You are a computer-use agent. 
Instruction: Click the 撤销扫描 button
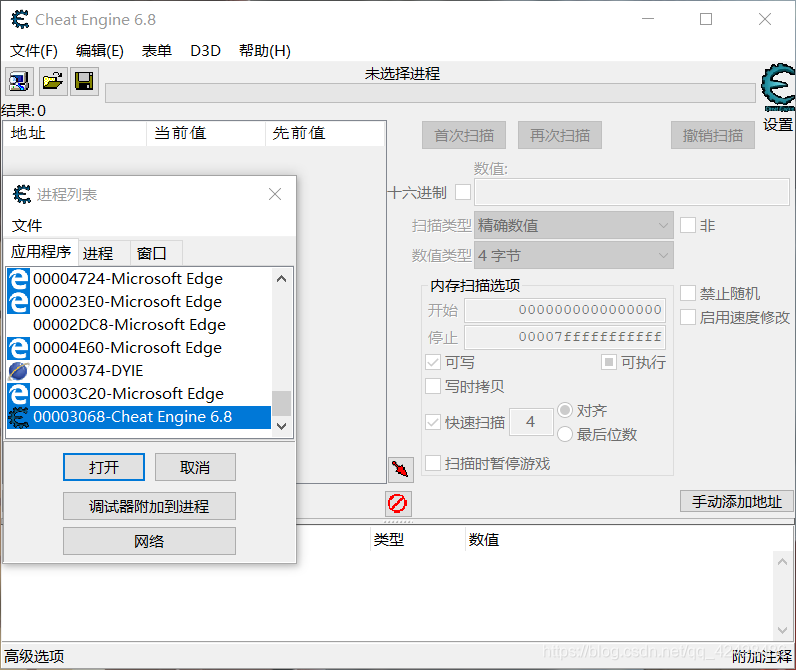(x=713, y=135)
